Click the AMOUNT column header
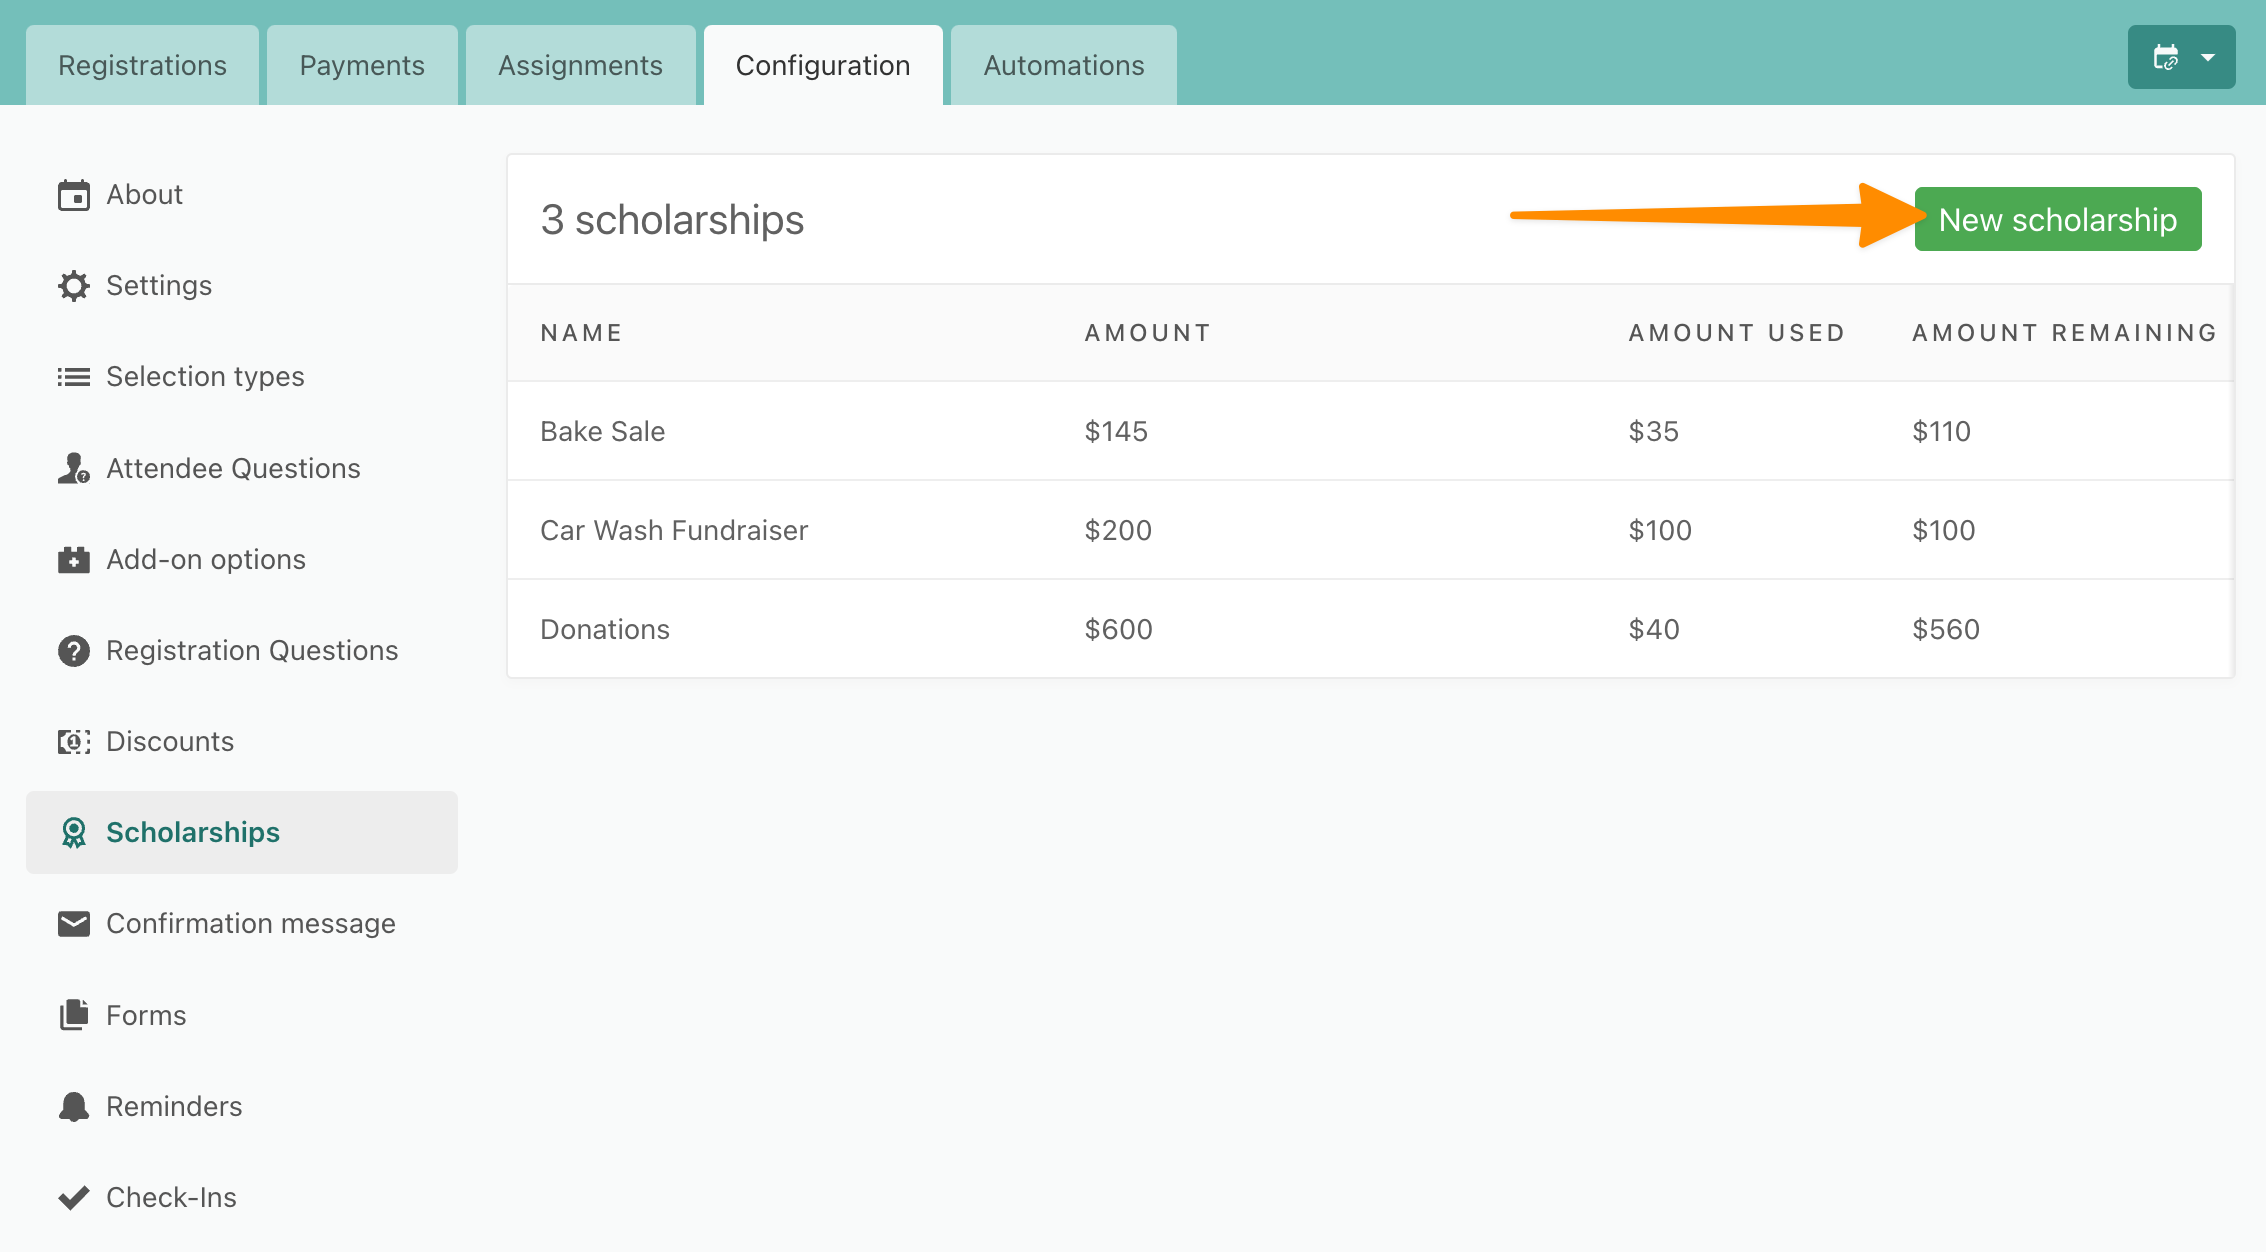This screenshot has height=1252, width=2266. [1148, 333]
